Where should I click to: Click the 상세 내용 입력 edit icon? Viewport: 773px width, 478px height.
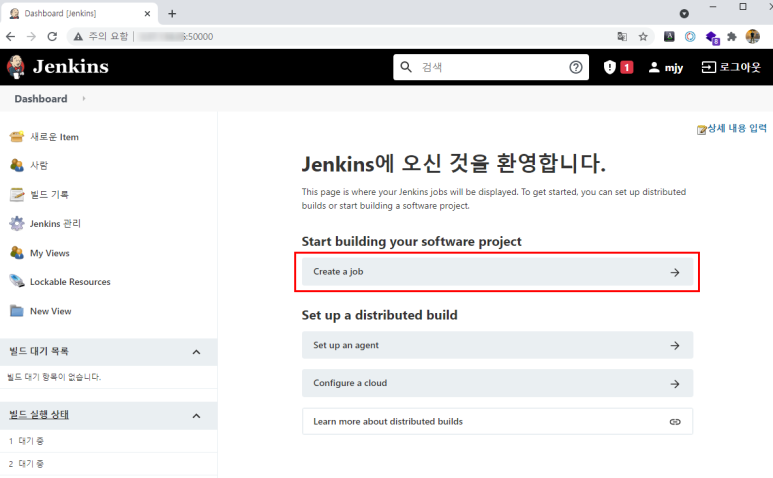click(702, 130)
